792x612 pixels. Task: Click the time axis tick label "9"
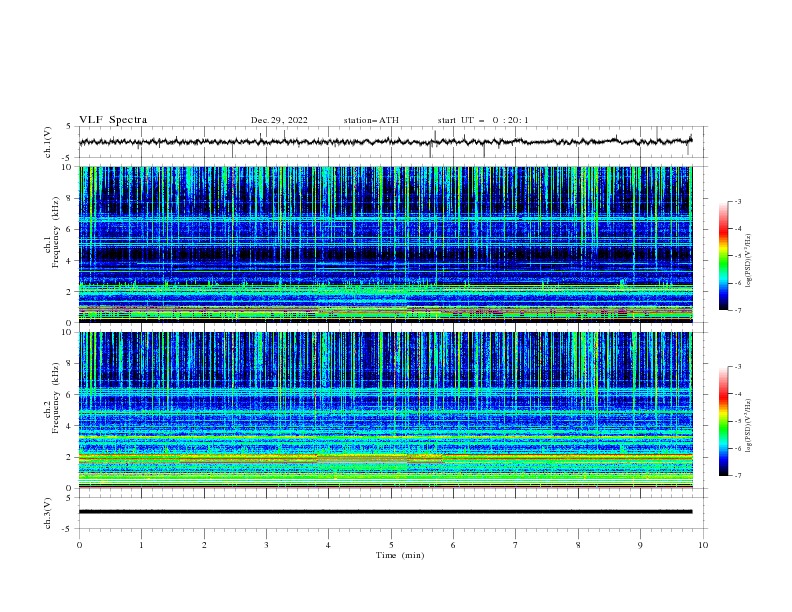click(640, 545)
